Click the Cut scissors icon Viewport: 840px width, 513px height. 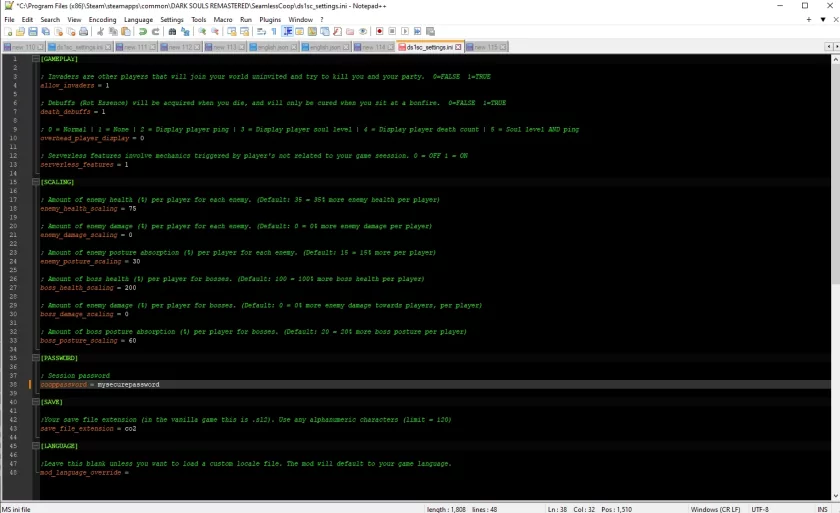click(x=100, y=32)
